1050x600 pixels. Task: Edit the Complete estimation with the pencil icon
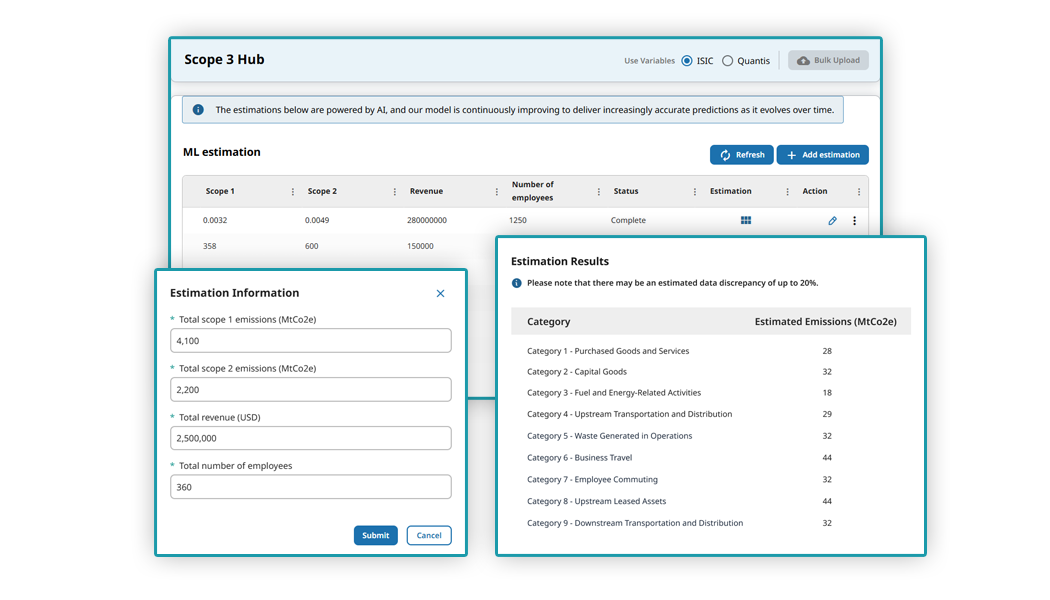click(x=832, y=220)
